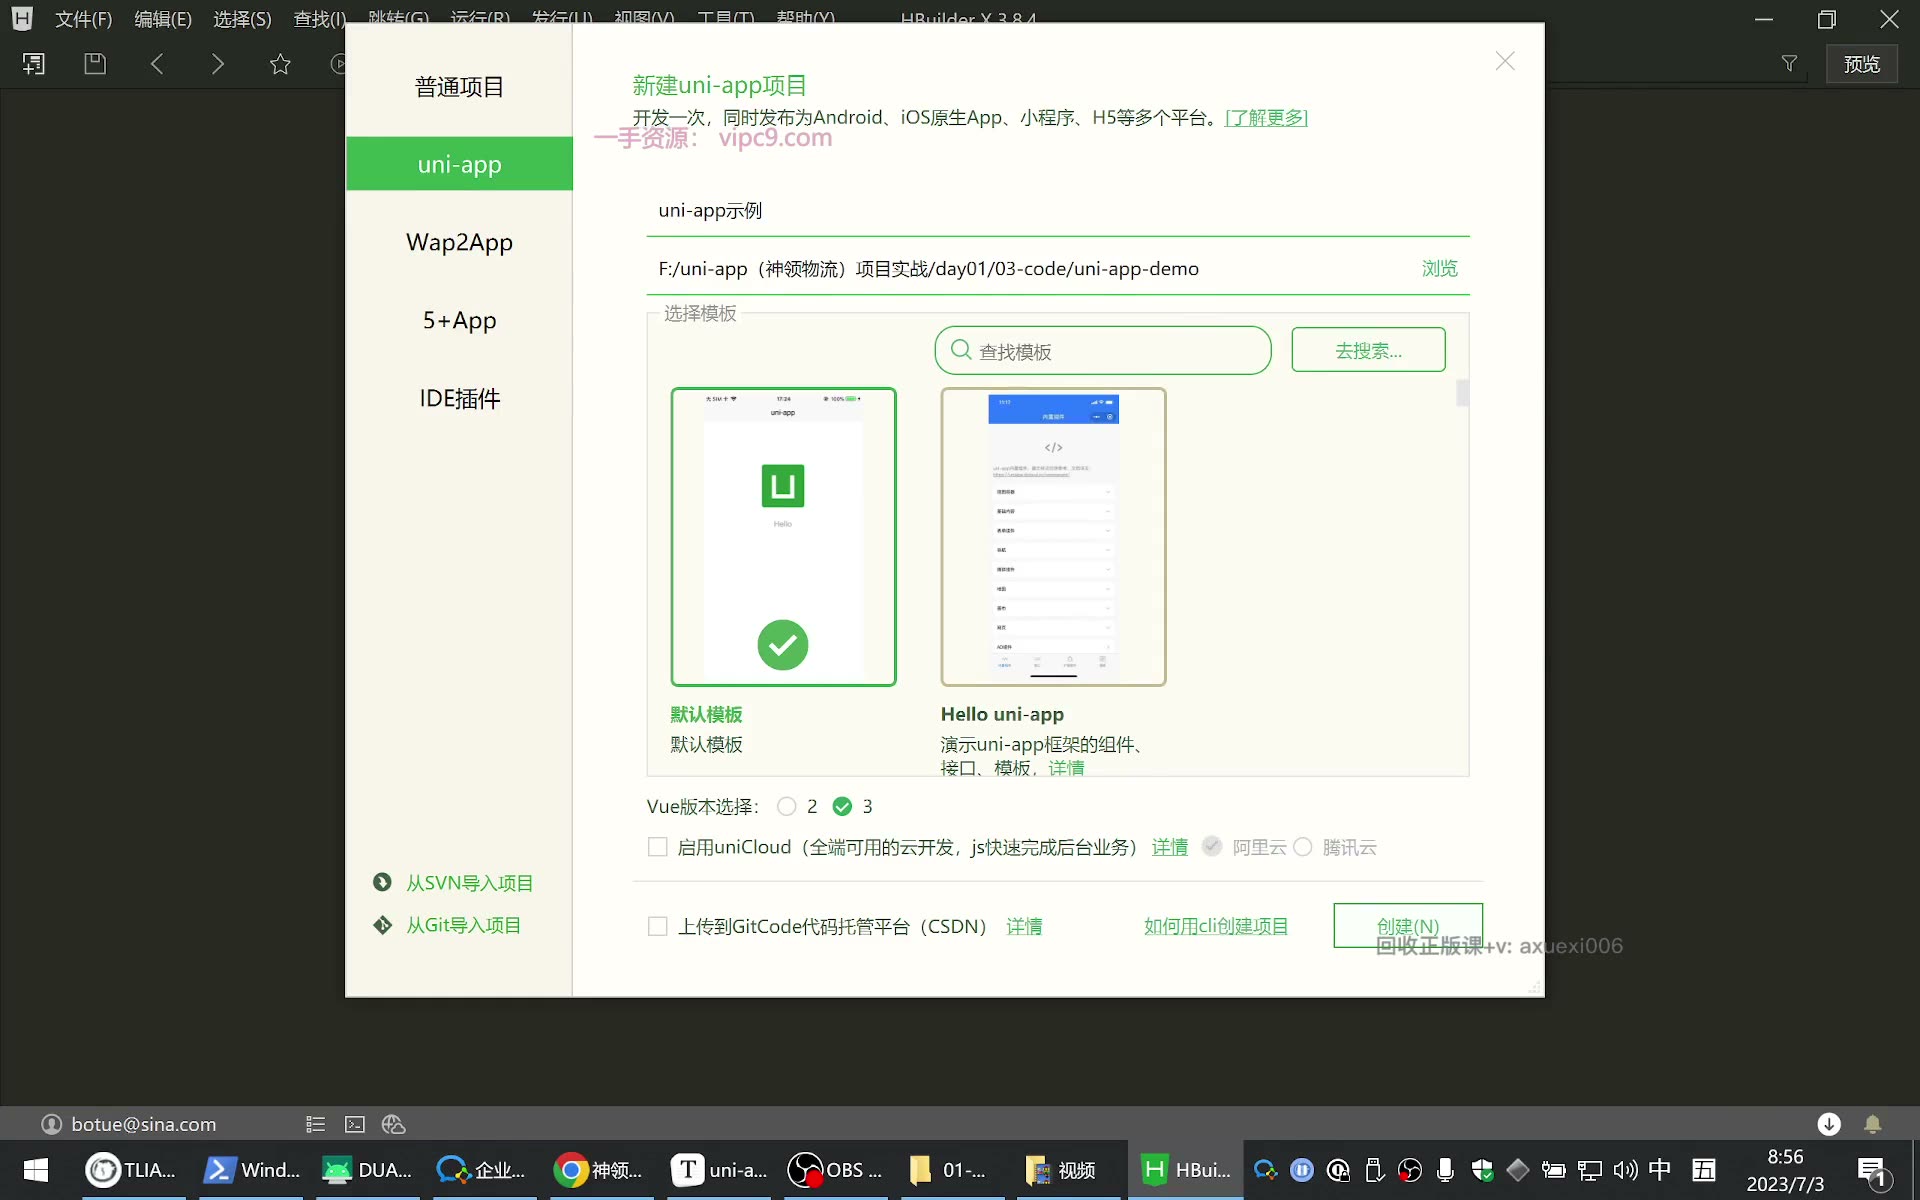Viewport: 1920px width, 1200px height.
Task: Select the Hello uni-app template thumbnail
Action: (1053, 537)
